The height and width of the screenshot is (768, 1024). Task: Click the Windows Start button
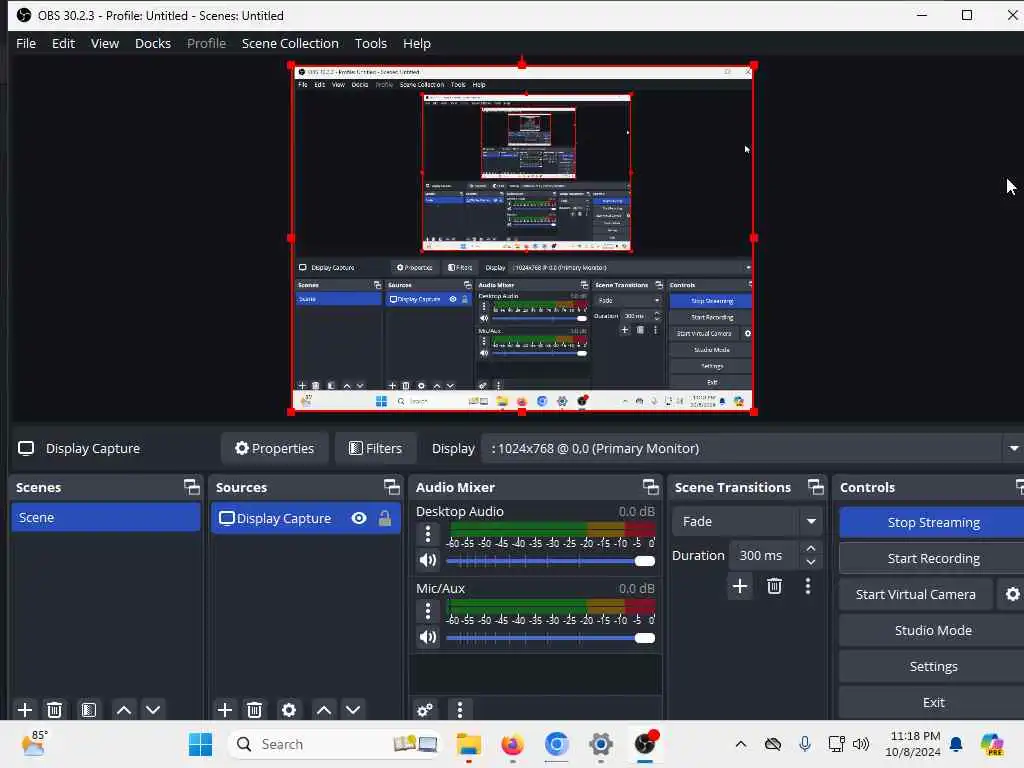pos(200,744)
